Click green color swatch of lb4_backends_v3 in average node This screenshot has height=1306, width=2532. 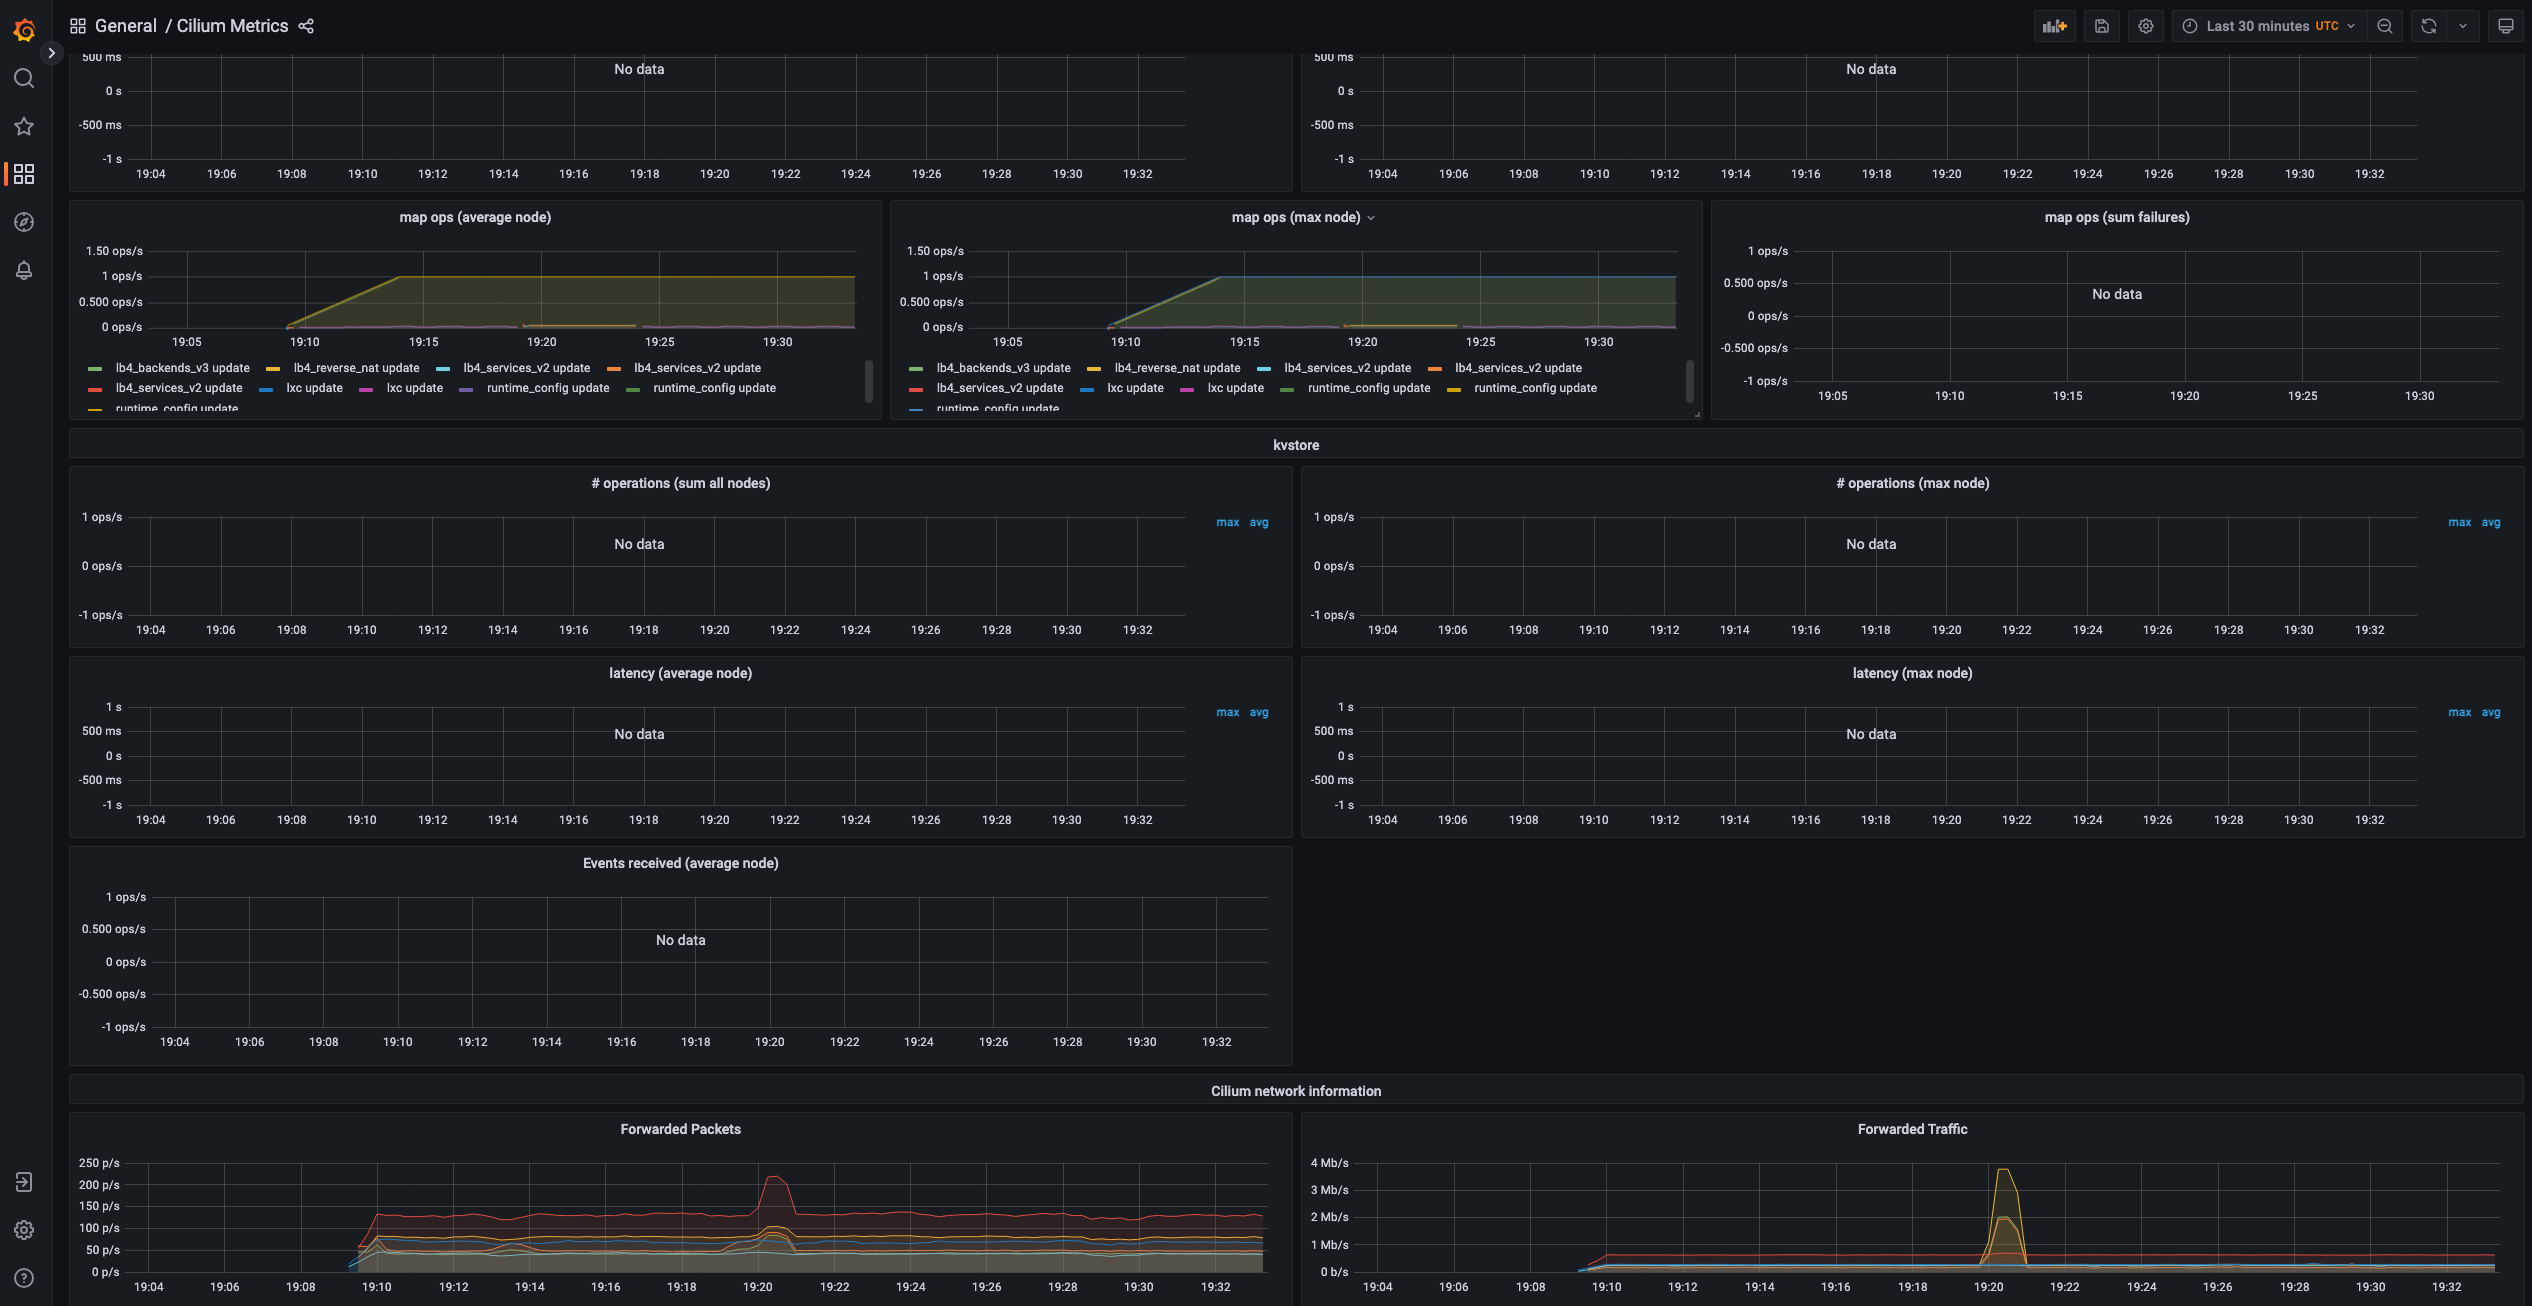click(95, 369)
